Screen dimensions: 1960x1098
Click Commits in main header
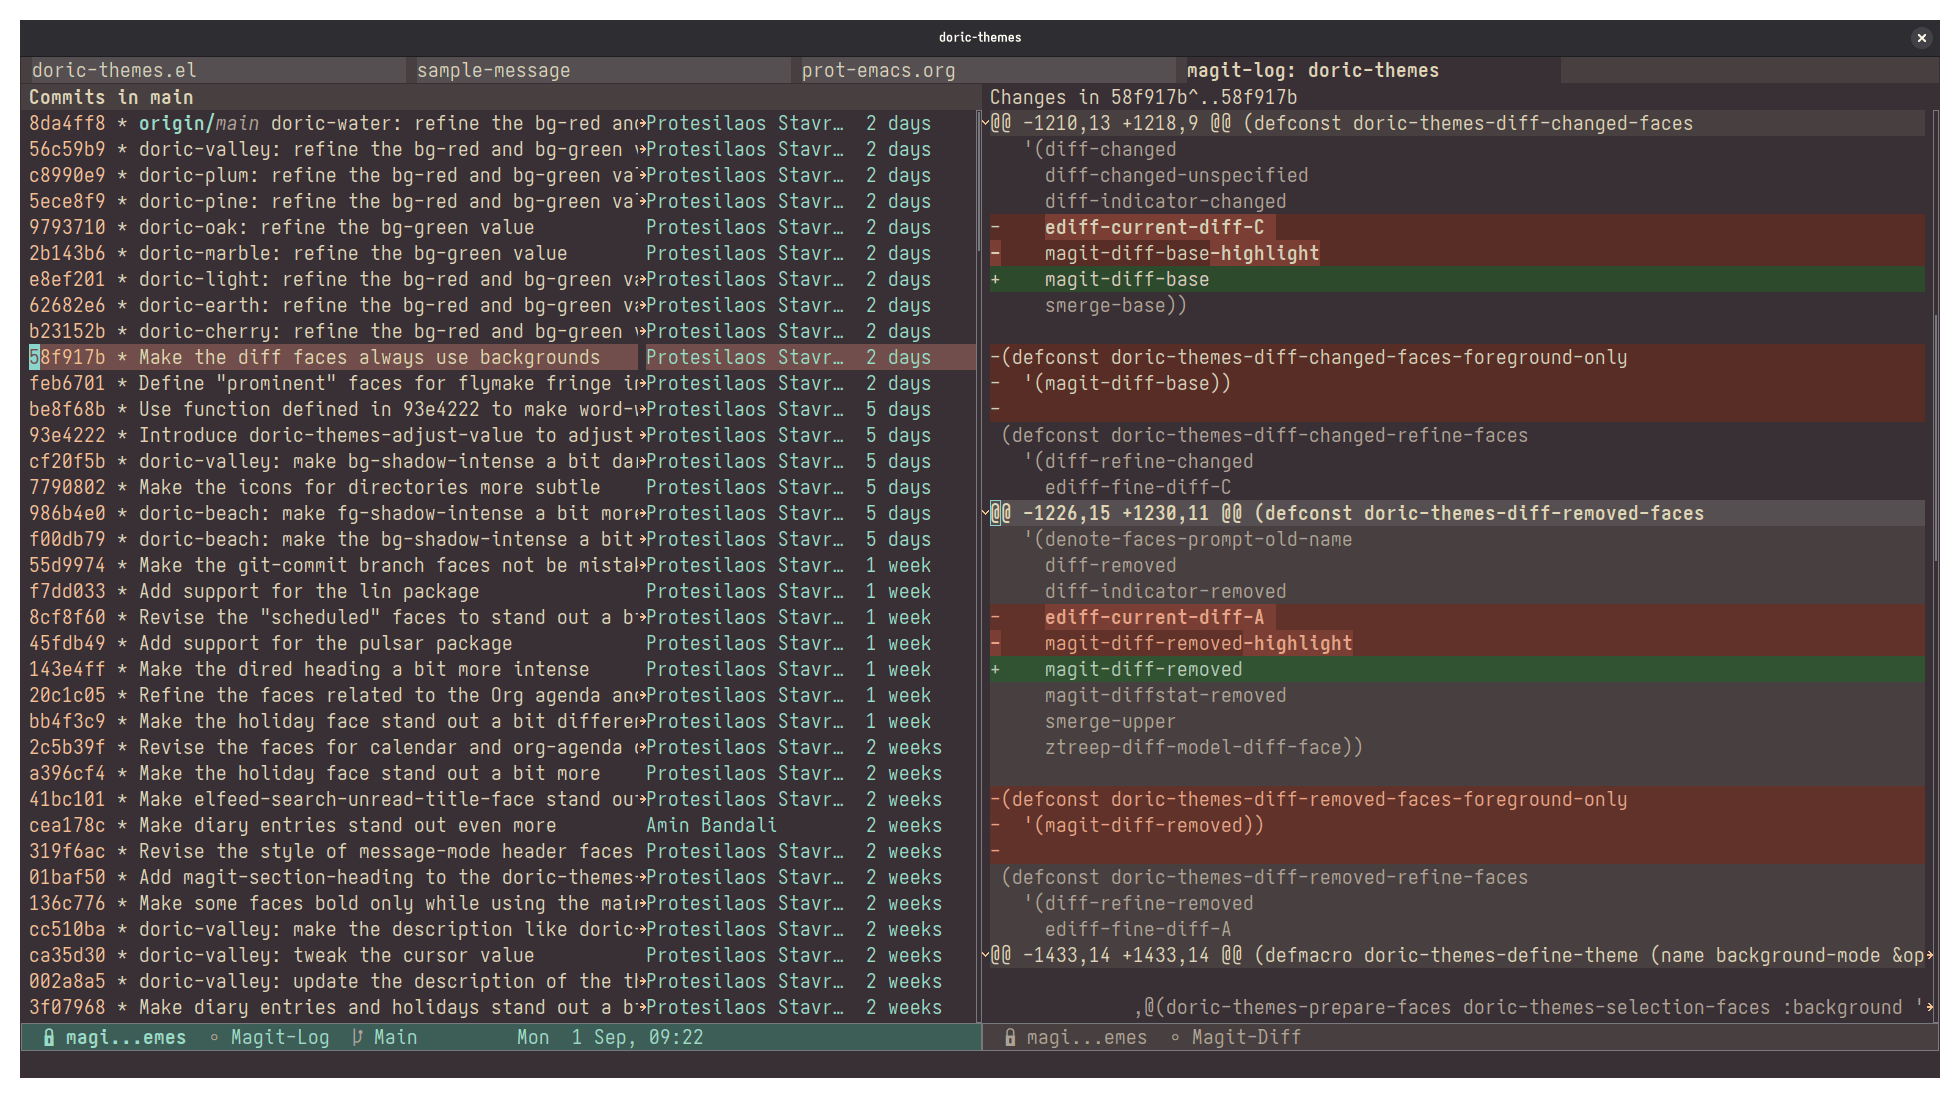[111, 97]
